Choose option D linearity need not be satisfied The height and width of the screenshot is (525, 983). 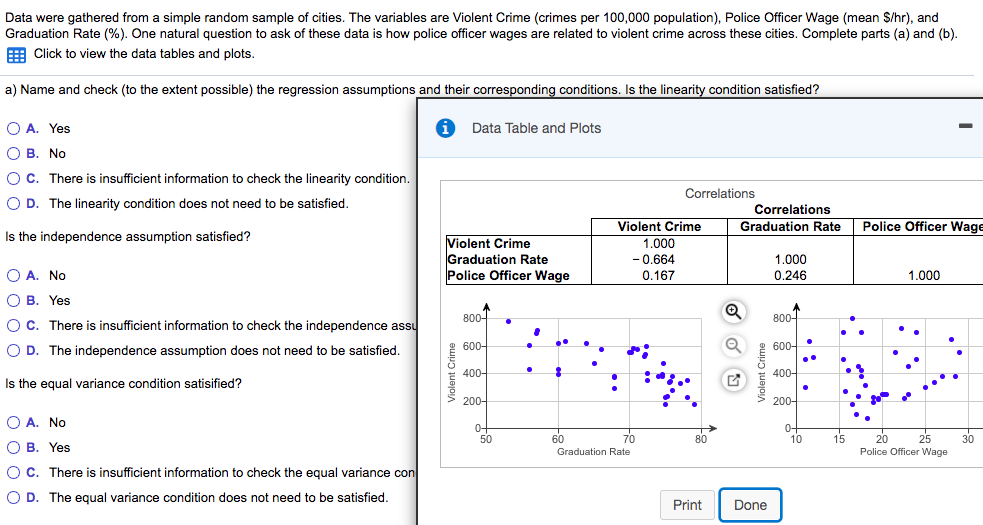coord(13,204)
